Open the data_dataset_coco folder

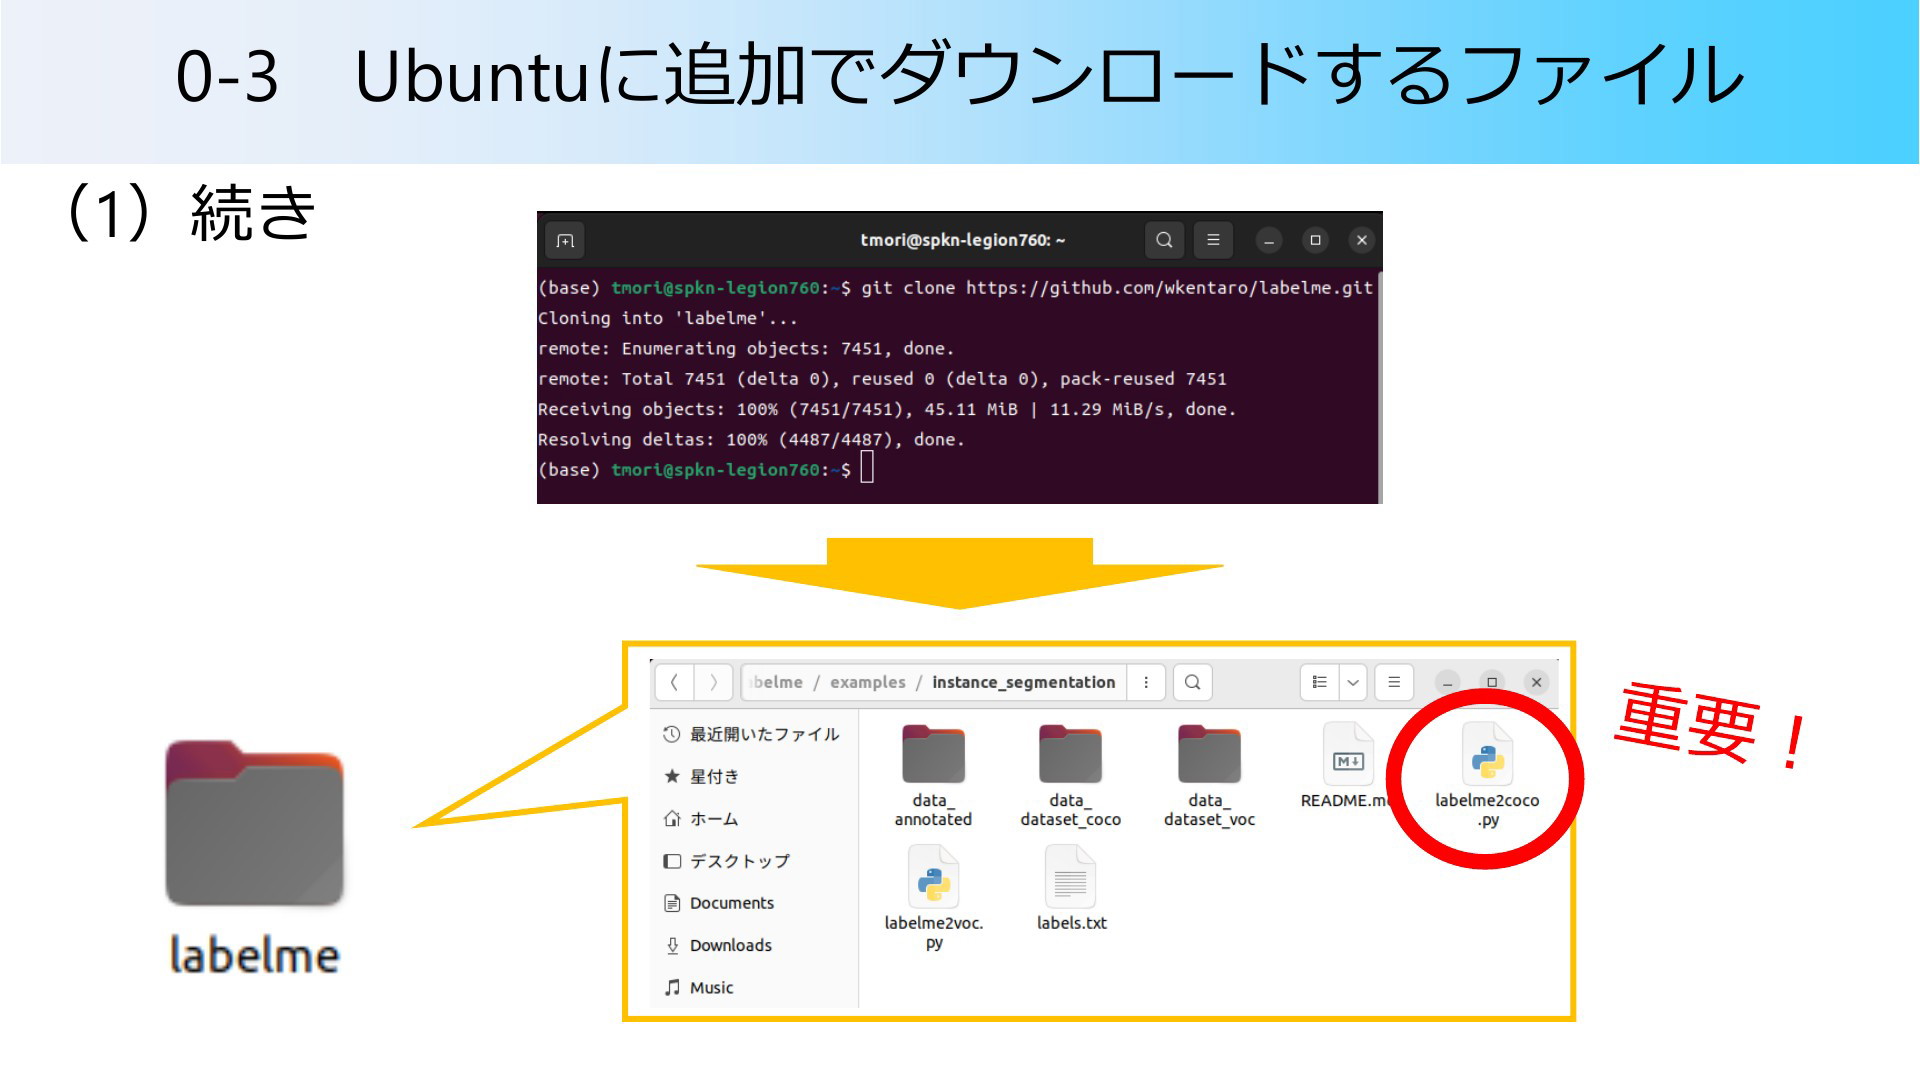[x=1070, y=776]
